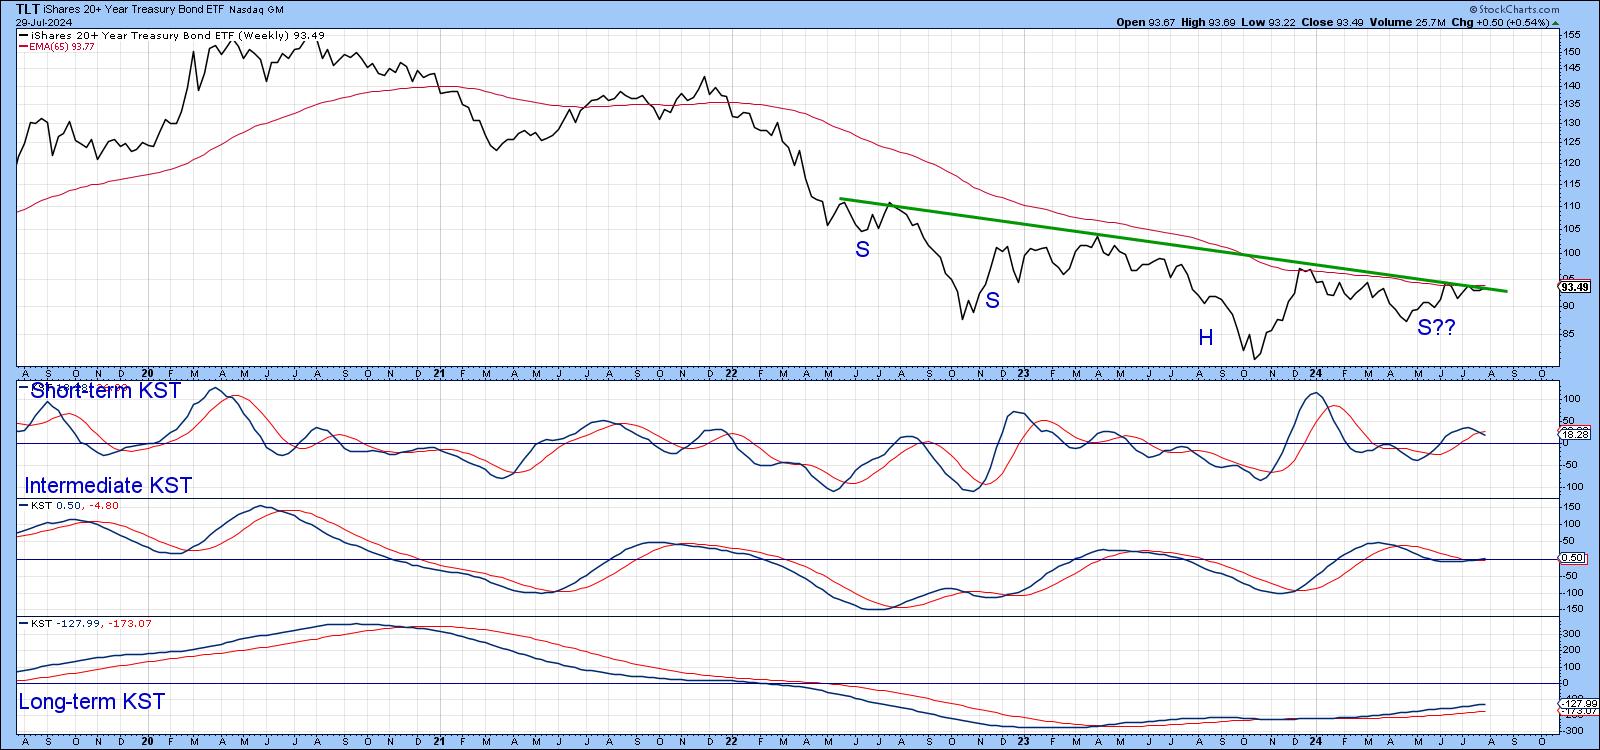Click the Long-term KST panel label
This screenshot has height=750, width=1600.
click(x=91, y=702)
